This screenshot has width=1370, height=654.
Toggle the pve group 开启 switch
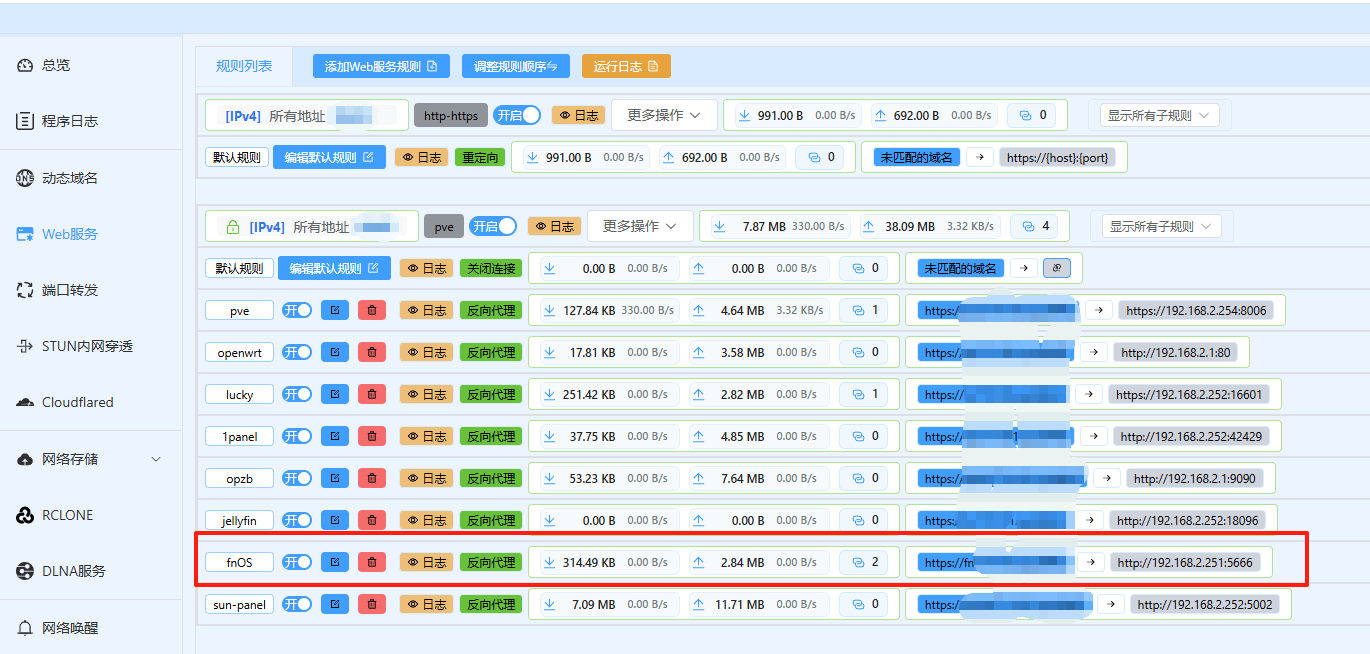pos(493,226)
